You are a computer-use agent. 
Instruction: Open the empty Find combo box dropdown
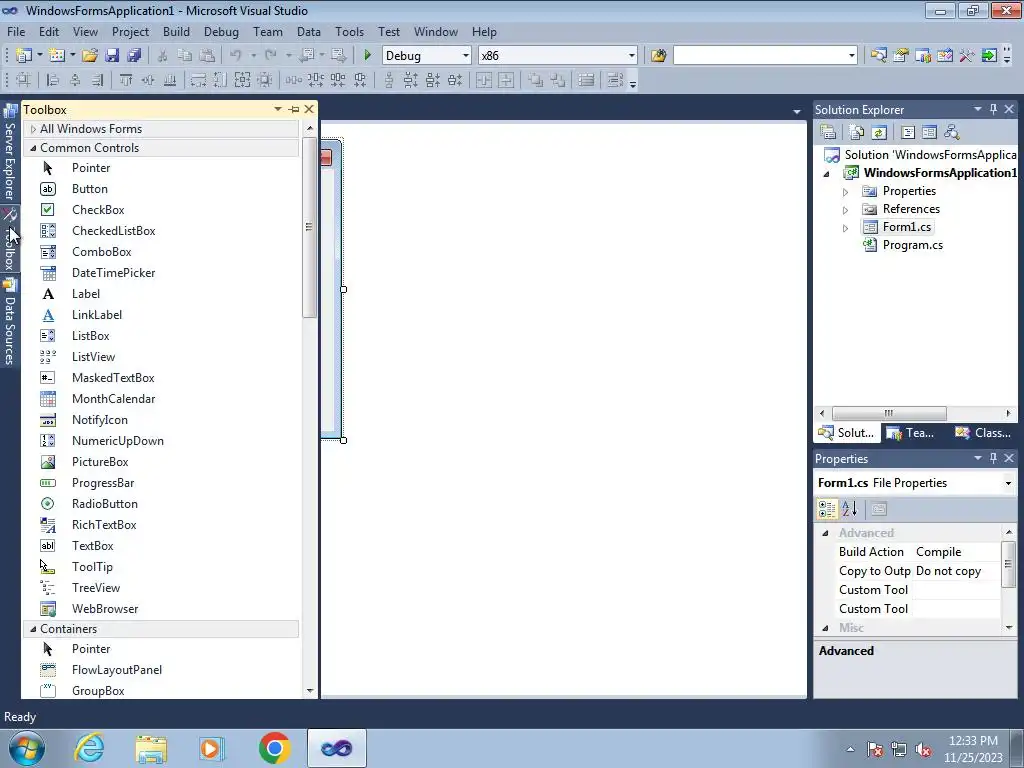tap(851, 56)
